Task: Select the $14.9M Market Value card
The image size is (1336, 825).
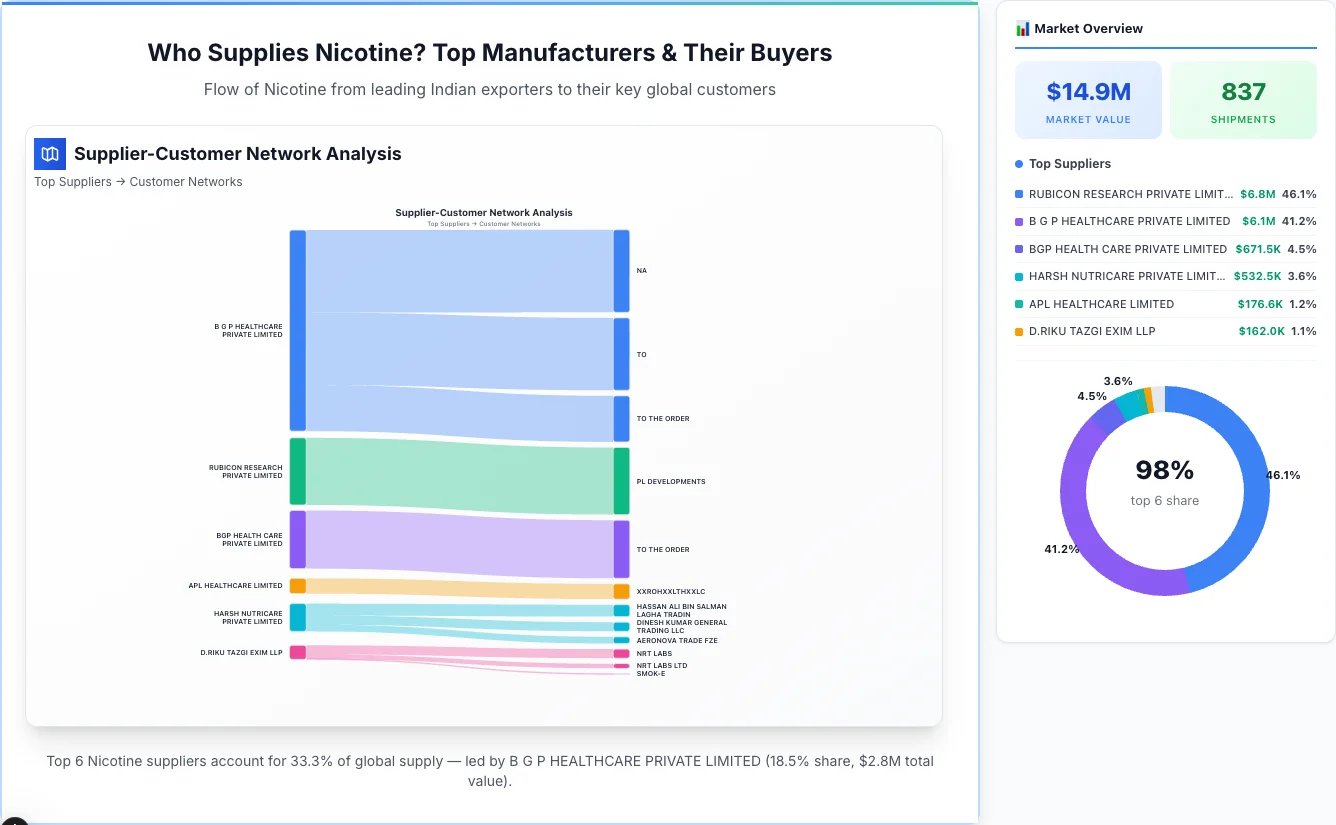Action: (x=1088, y=99)
